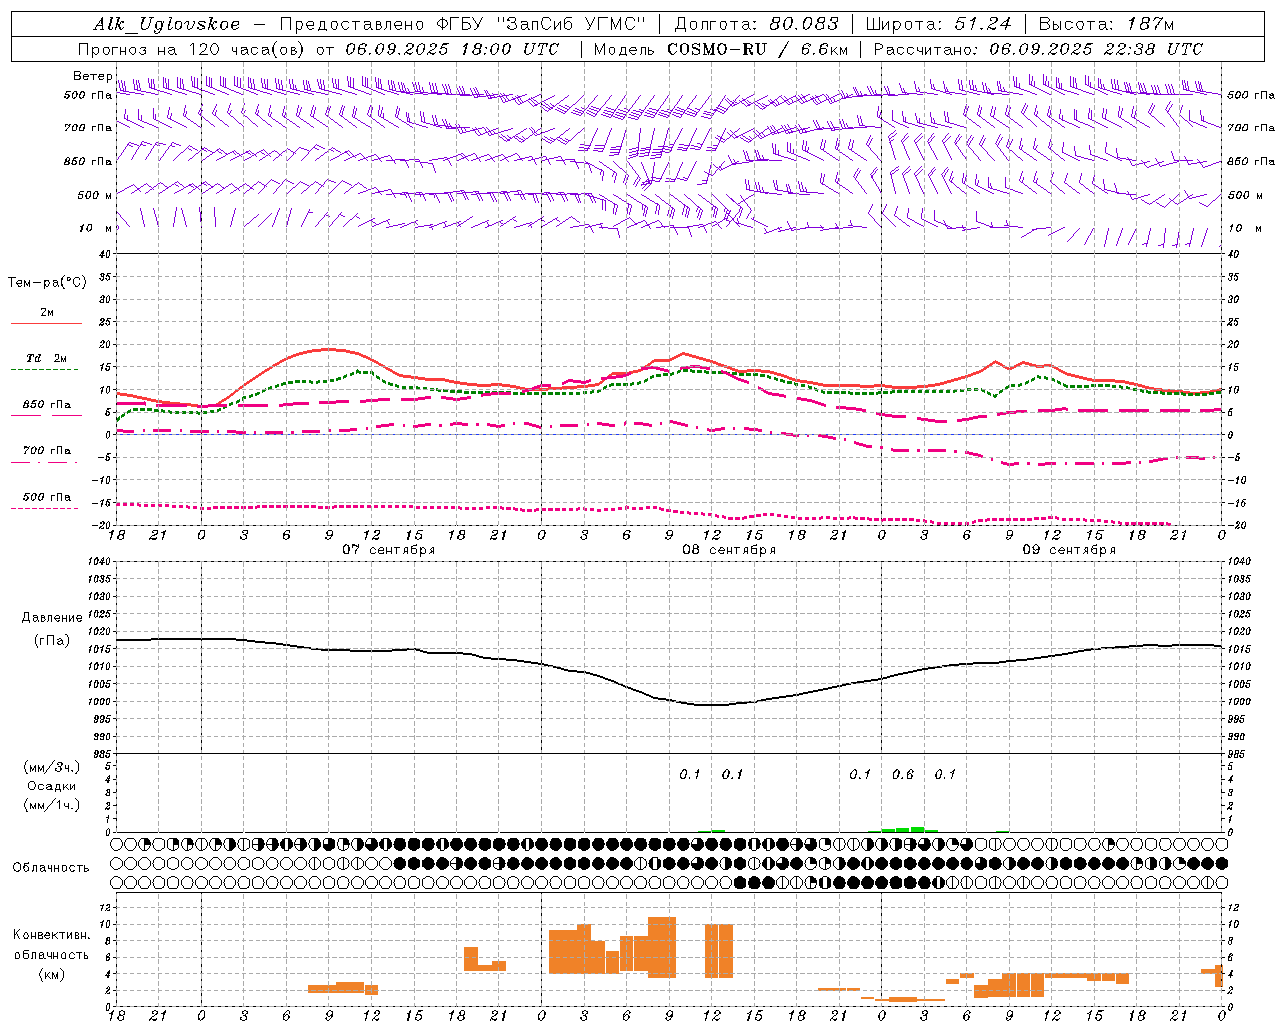Select the forecast start 06.09.2025 18:00 UTC

[x=452, y=49]
